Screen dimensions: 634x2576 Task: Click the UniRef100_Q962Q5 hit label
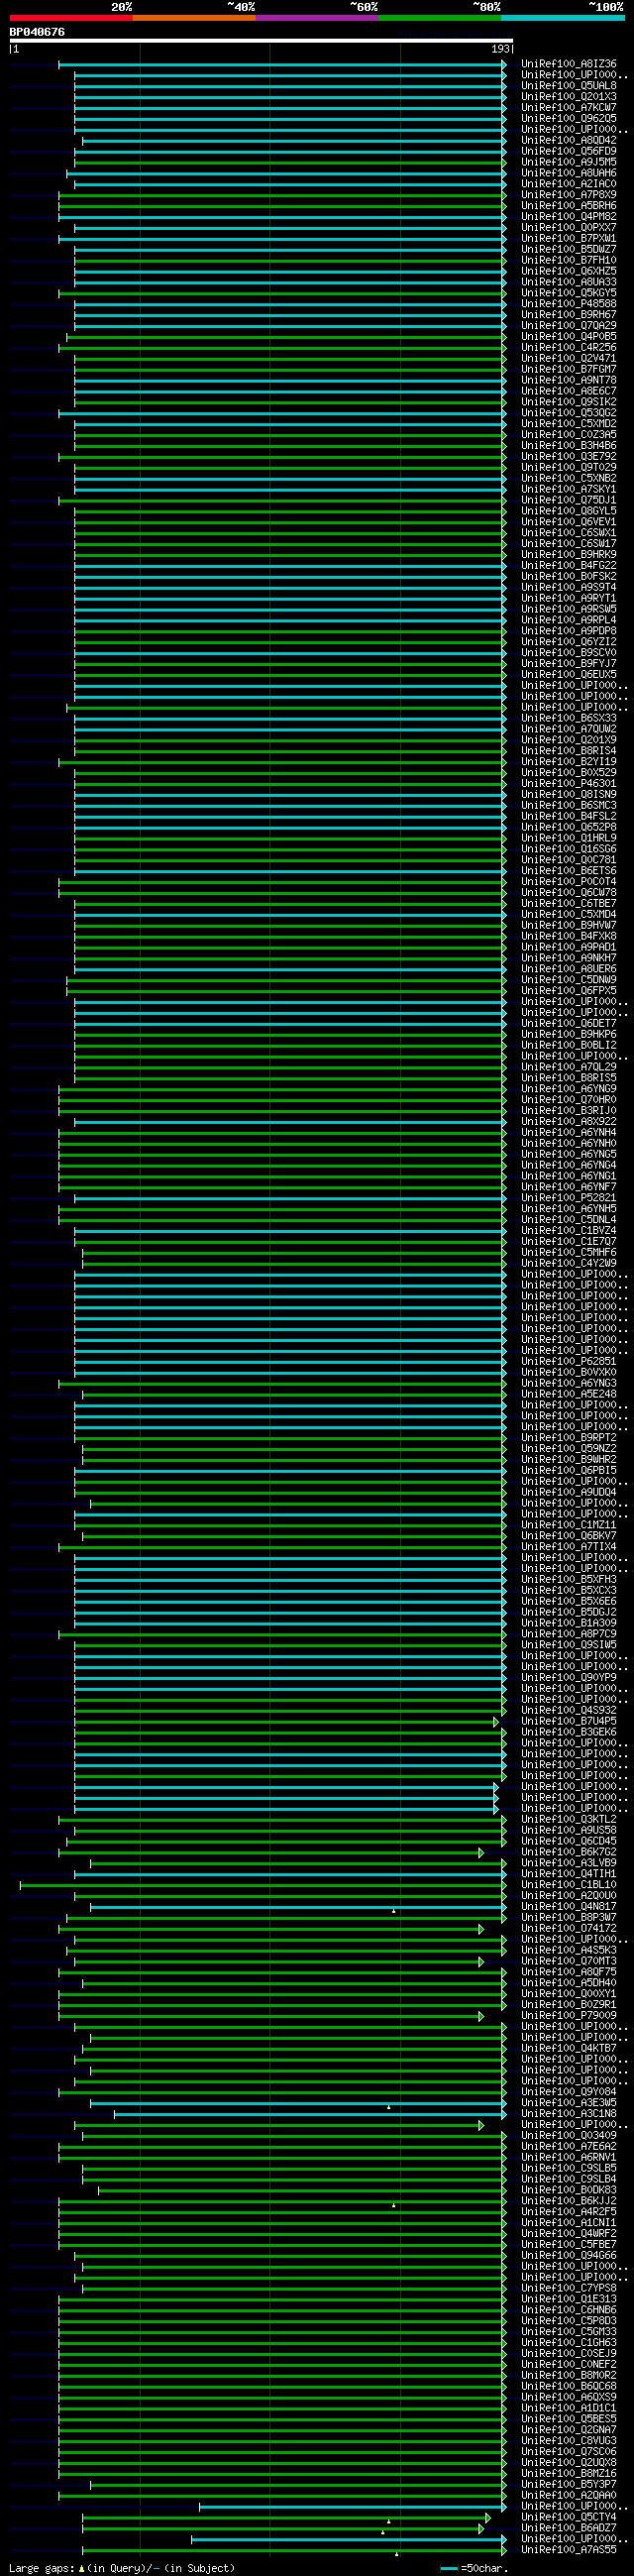(569, 118)
